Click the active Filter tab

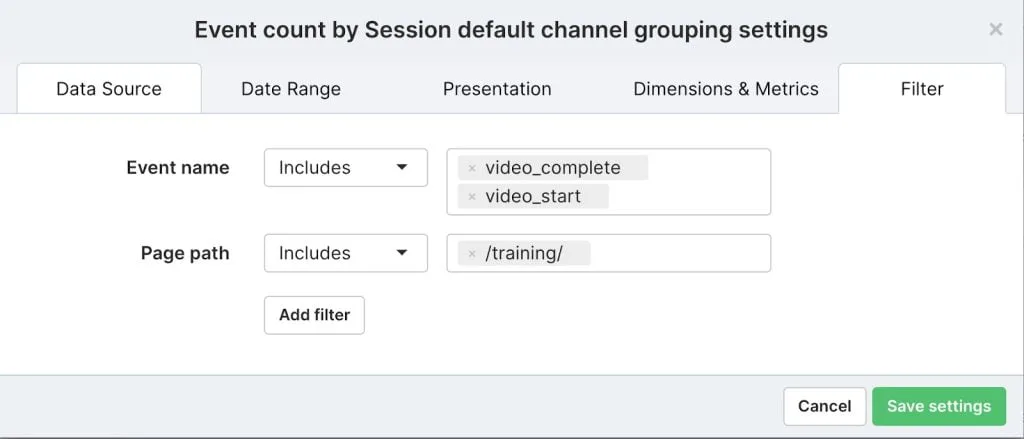point(921,89)
